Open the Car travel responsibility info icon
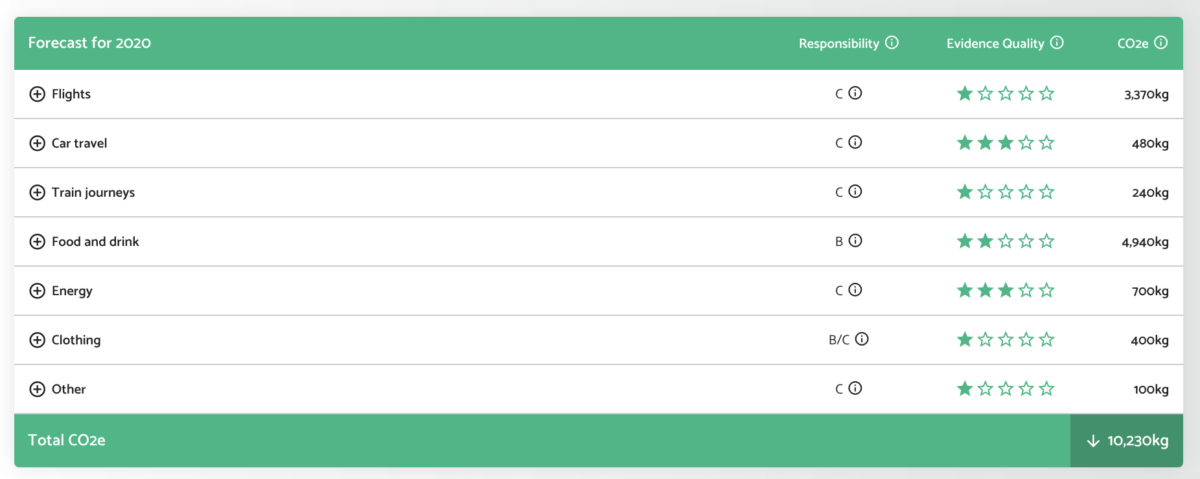Screen dimensions: 1200x479 pos(855,143)
